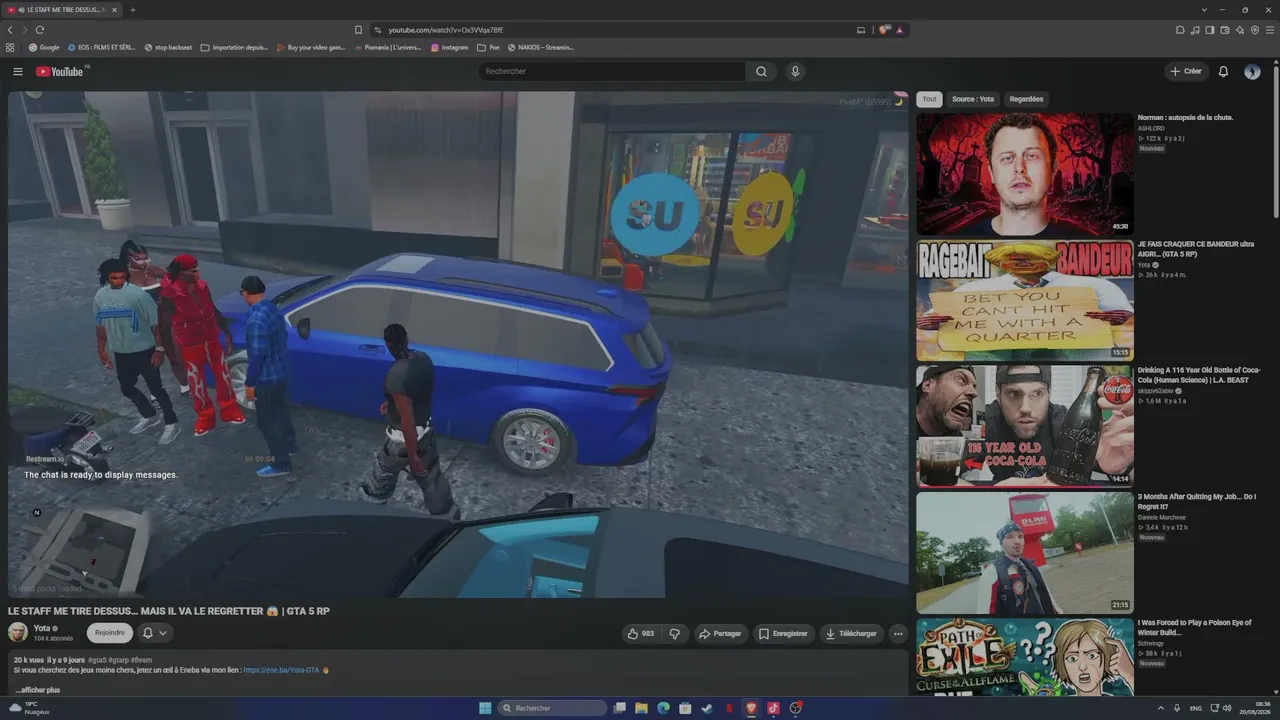Launch File Explorer from taskbar
Screen dimensions: 1280x720
coord(641,708)
